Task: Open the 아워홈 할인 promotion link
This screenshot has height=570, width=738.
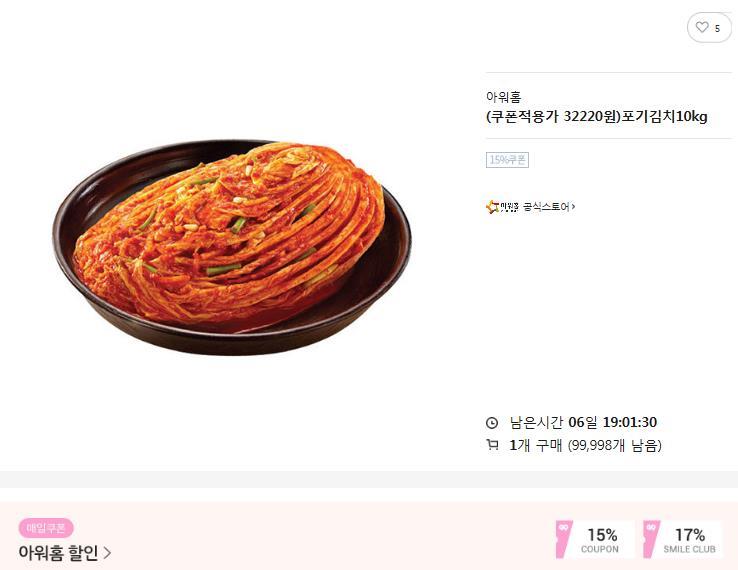Action: click(58, 553)
